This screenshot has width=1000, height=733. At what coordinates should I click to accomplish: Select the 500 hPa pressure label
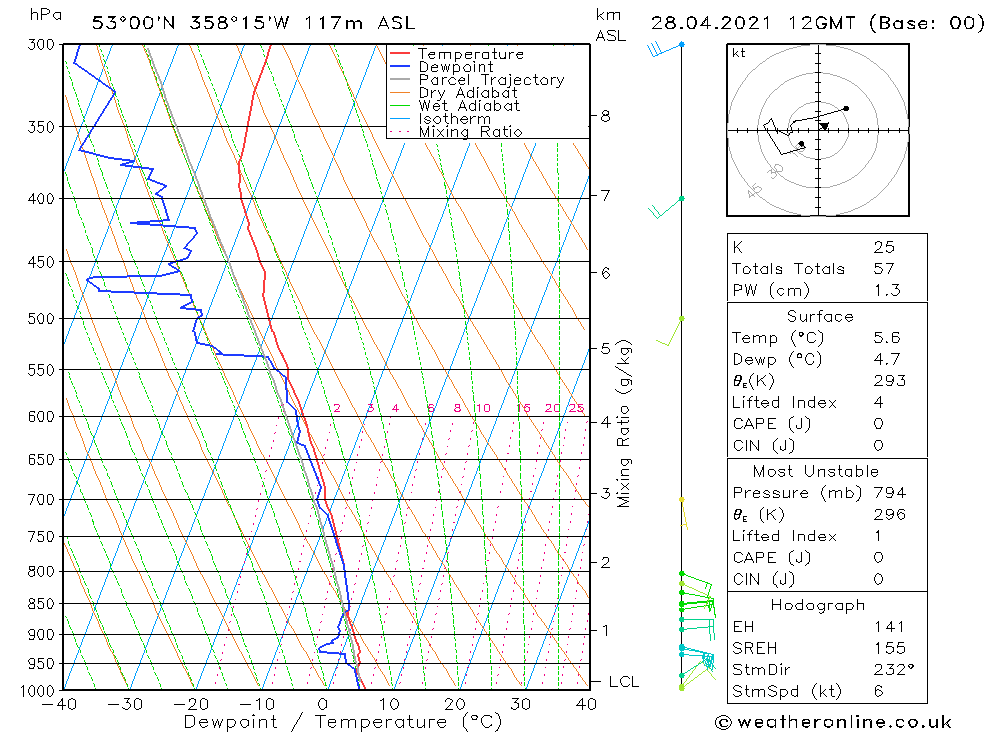coord(41,318)
